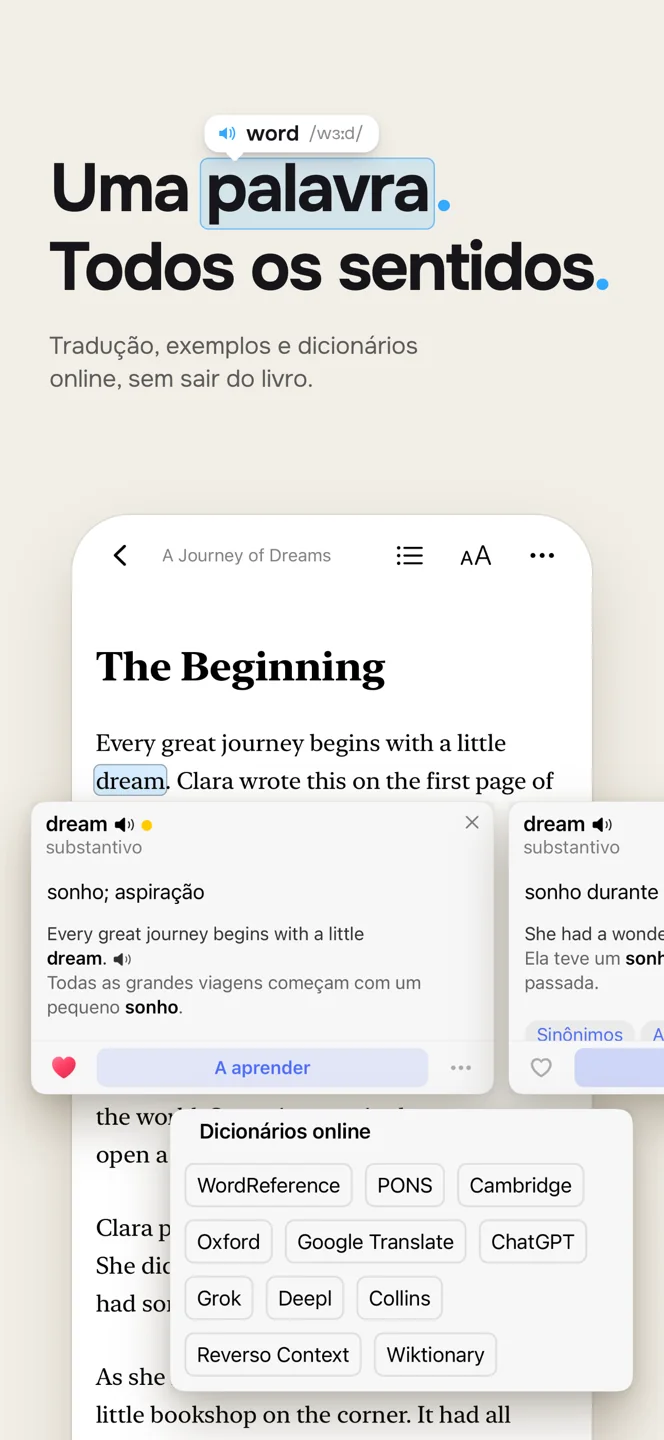This screenshot has width=664, height=1440.
Task: Open the Collins dictionary
Action: pos(399,1298)
